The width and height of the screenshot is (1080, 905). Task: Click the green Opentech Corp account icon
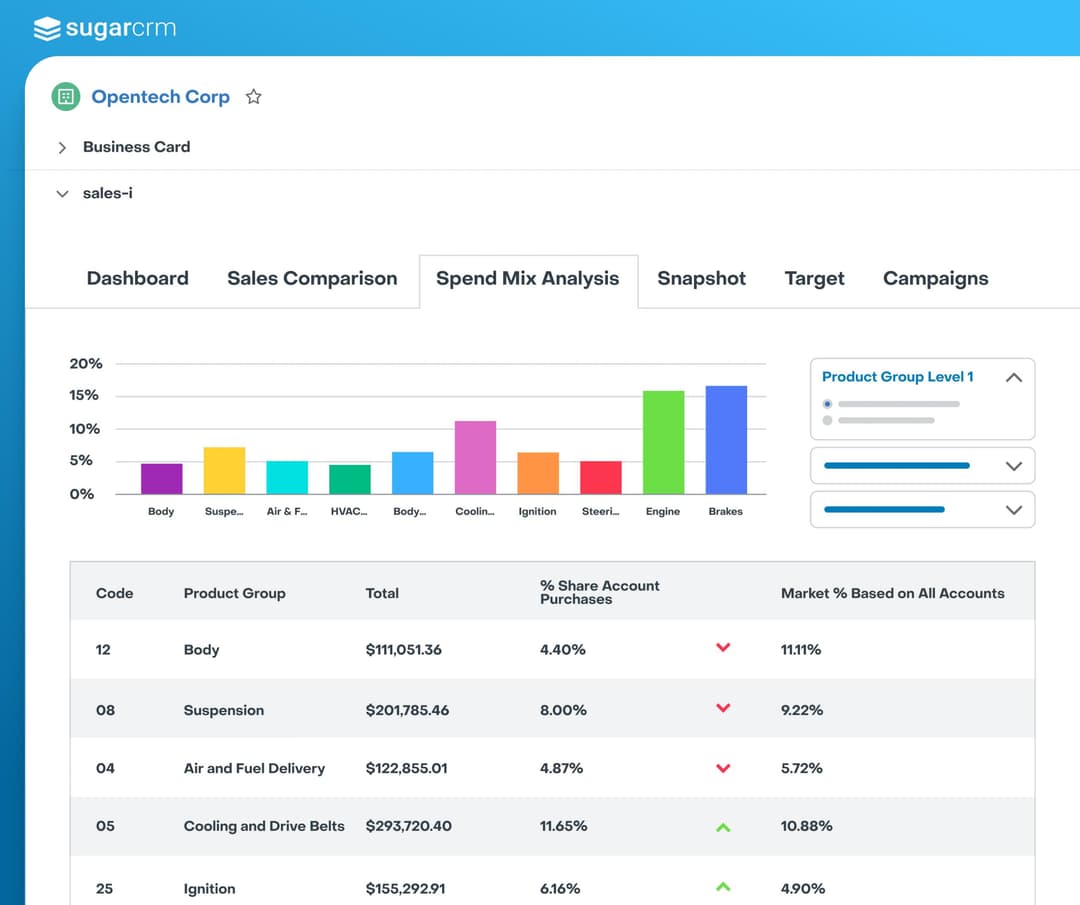65,97
